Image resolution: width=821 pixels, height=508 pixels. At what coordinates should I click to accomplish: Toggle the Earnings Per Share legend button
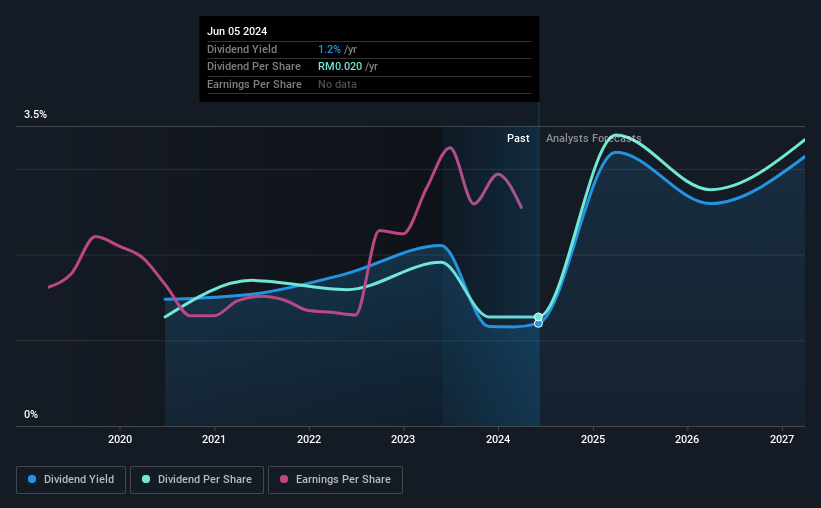coord(335,480)
